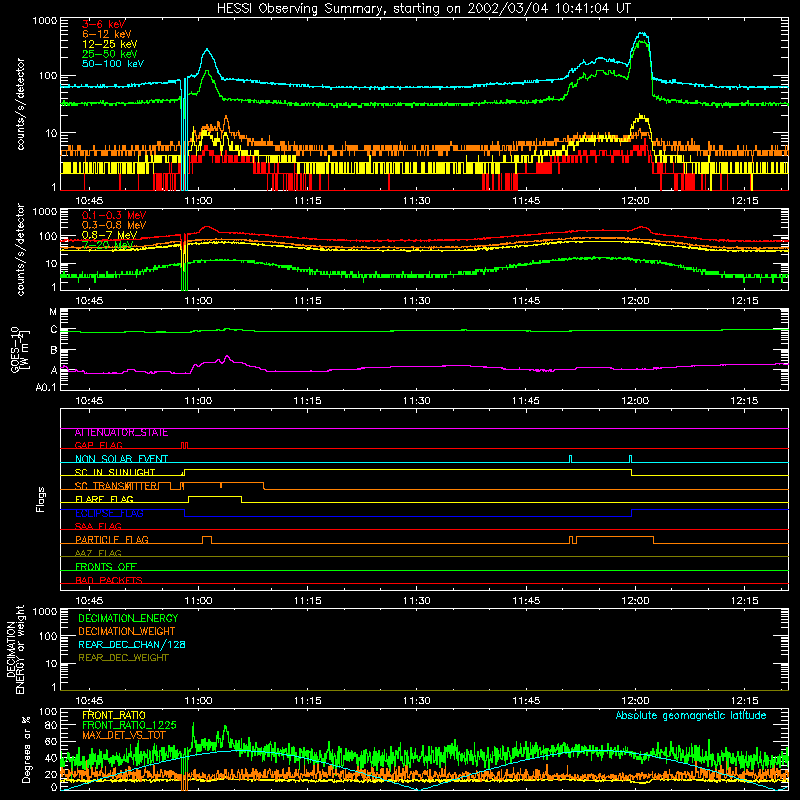
Task: Select the MAX_DET_VS_TOT legend label
Action: pos(124,735)
